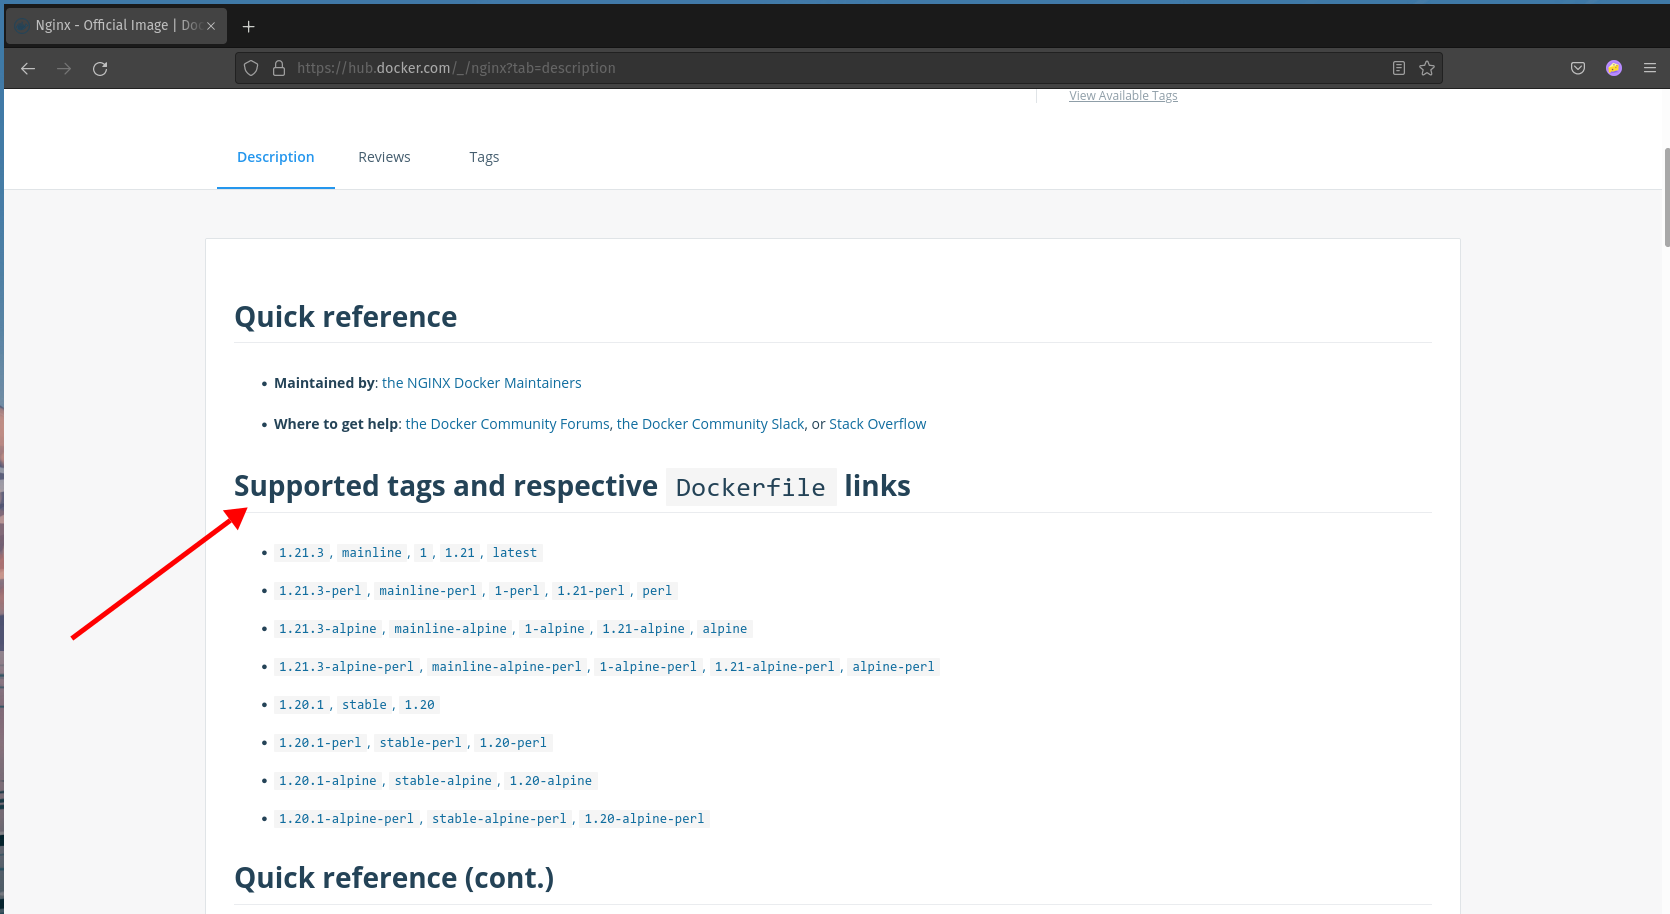Open the Firefox application menu

pyautogui.click(x=1650, y=68)
